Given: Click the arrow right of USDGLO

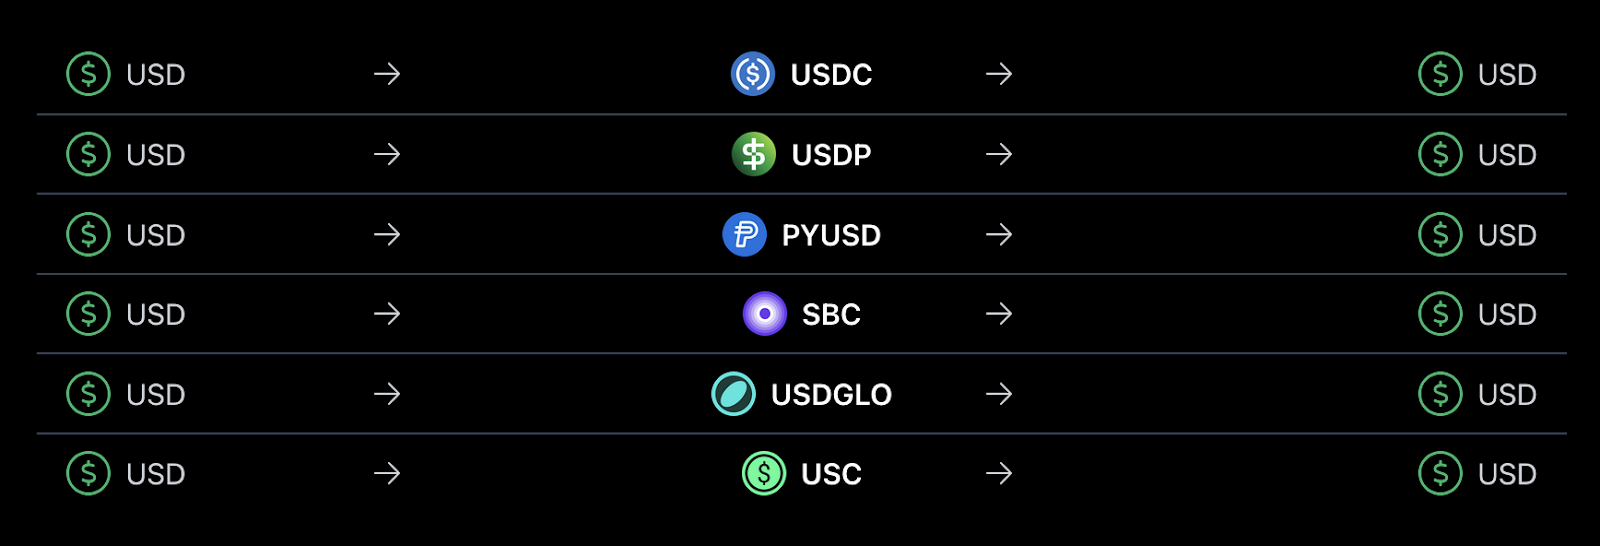Looking at the screenshot, I should (x=999, y=394).
